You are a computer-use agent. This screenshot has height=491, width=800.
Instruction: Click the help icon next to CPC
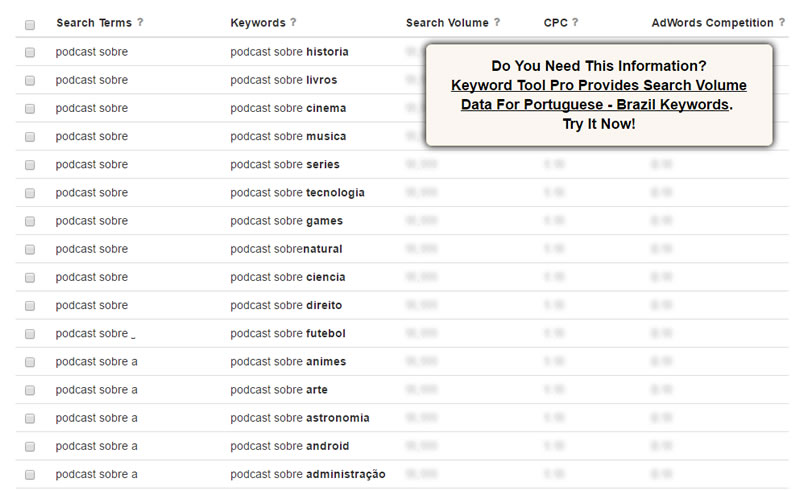point(575,22)
